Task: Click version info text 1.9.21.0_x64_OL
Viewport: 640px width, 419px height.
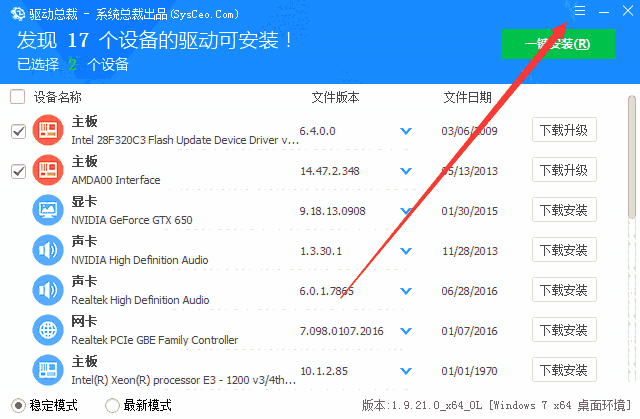Action: (437, 406)
